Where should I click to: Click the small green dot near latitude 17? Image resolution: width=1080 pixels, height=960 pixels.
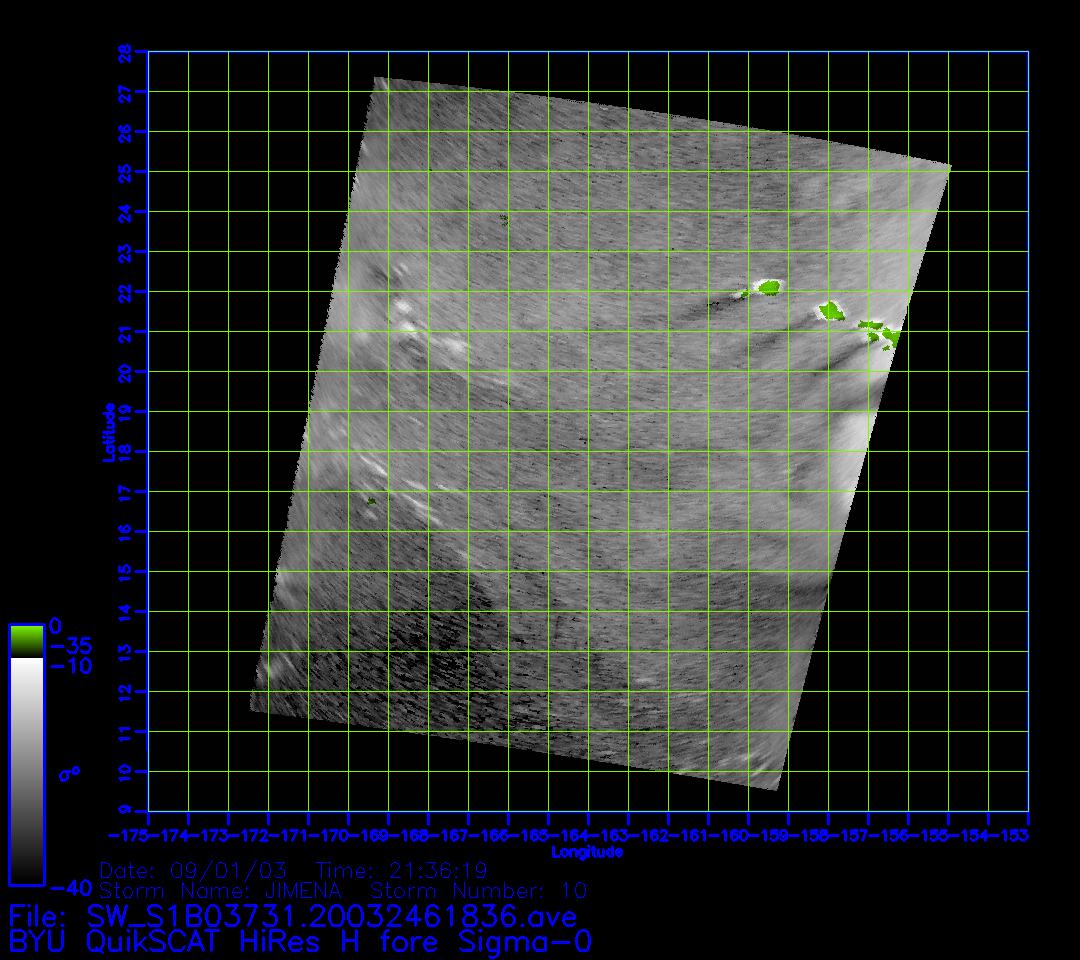click(371, 501)
